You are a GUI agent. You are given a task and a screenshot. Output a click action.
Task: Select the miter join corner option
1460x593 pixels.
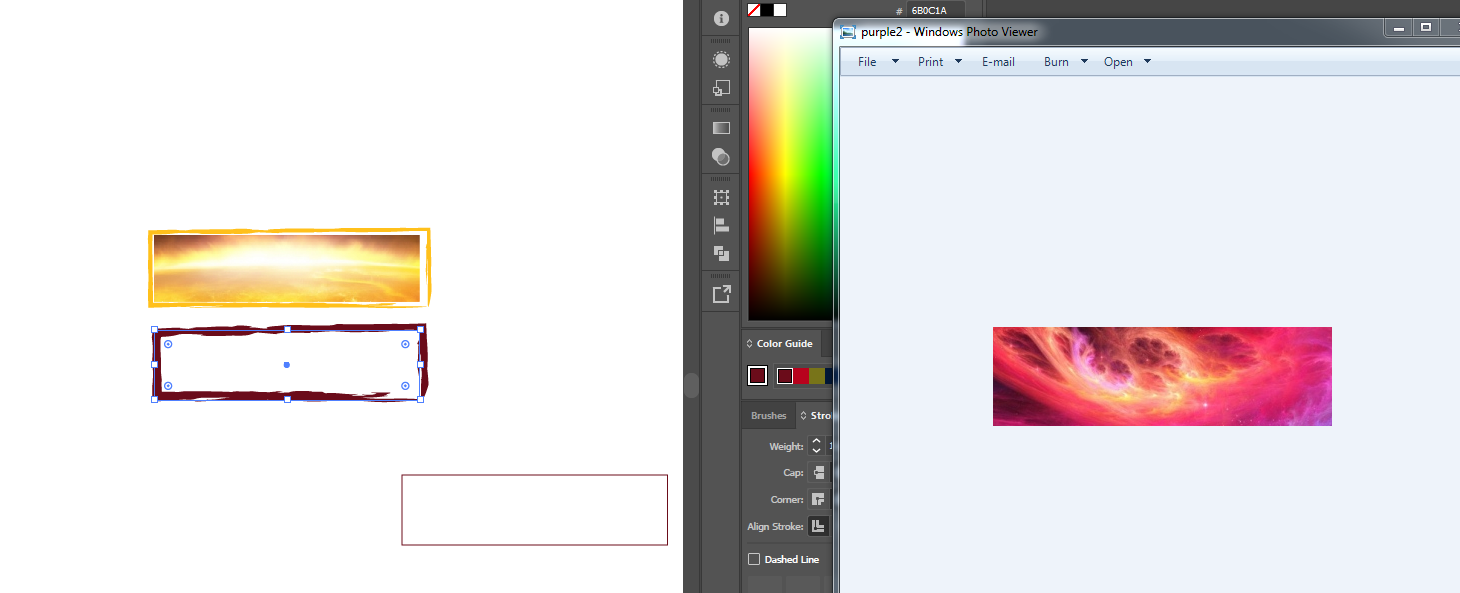818,500
